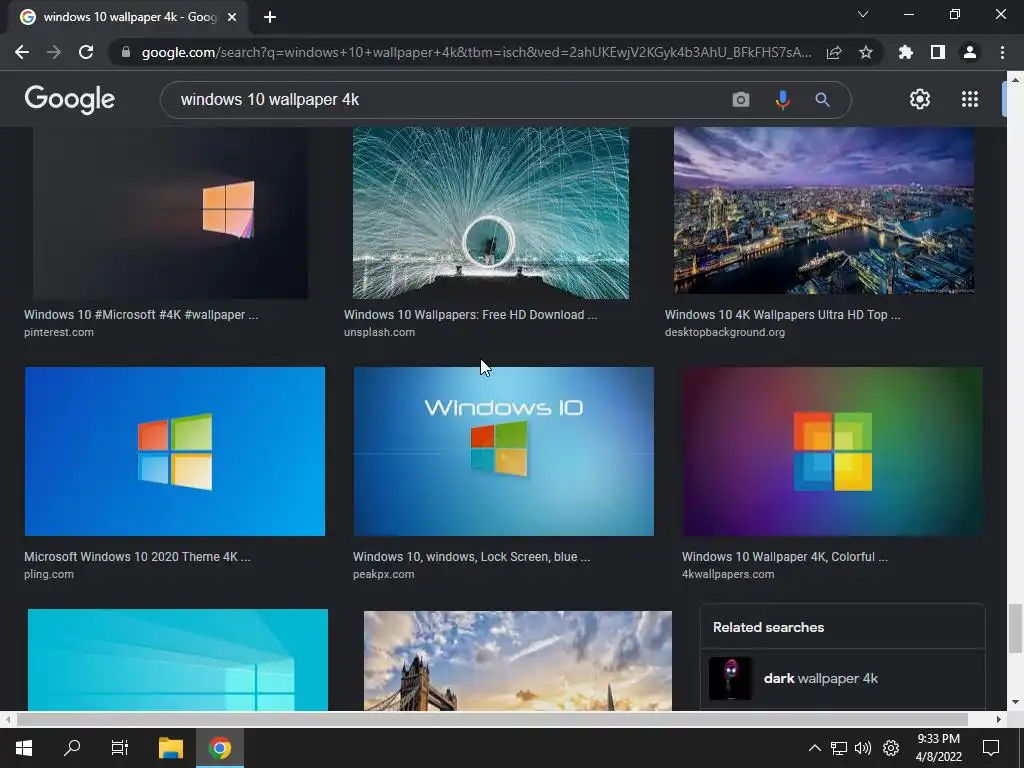Open the Chrome profile menu

point(970,52)
